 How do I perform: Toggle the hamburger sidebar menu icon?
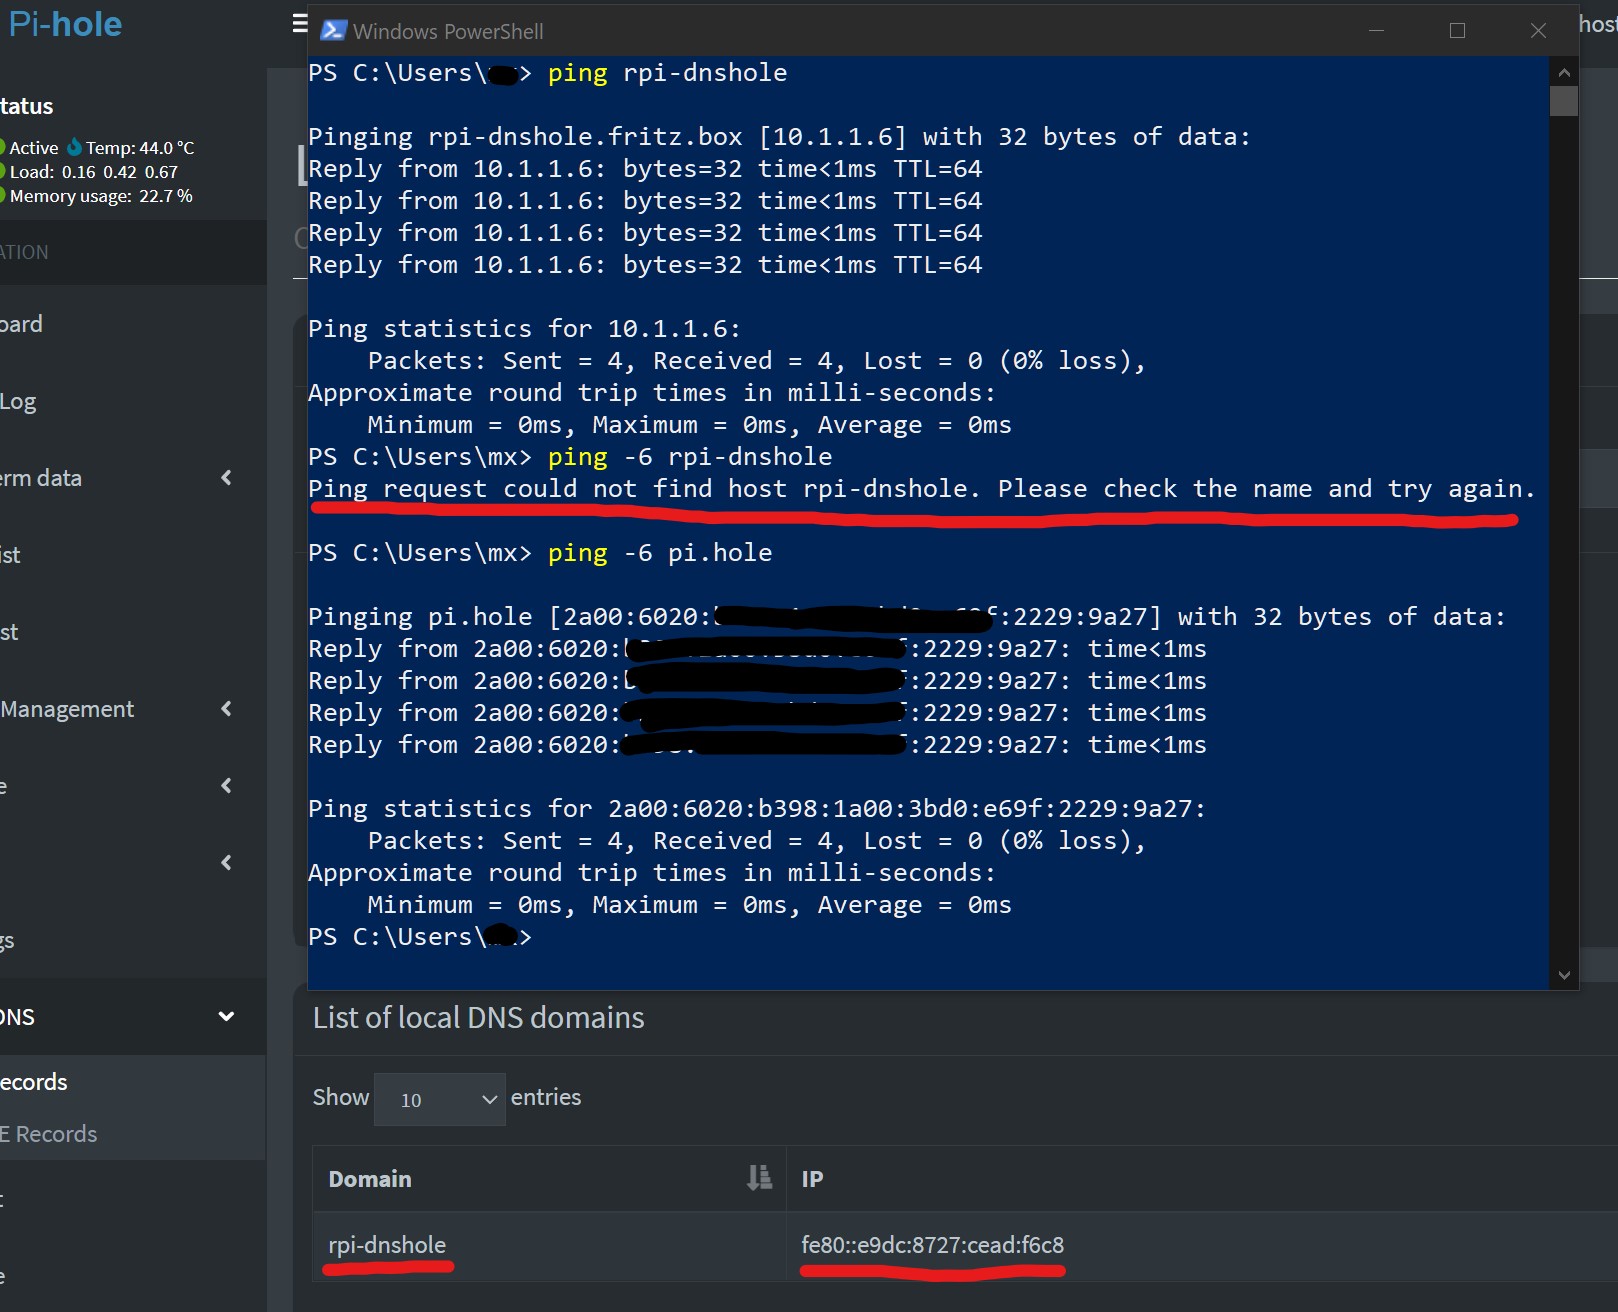299,23
